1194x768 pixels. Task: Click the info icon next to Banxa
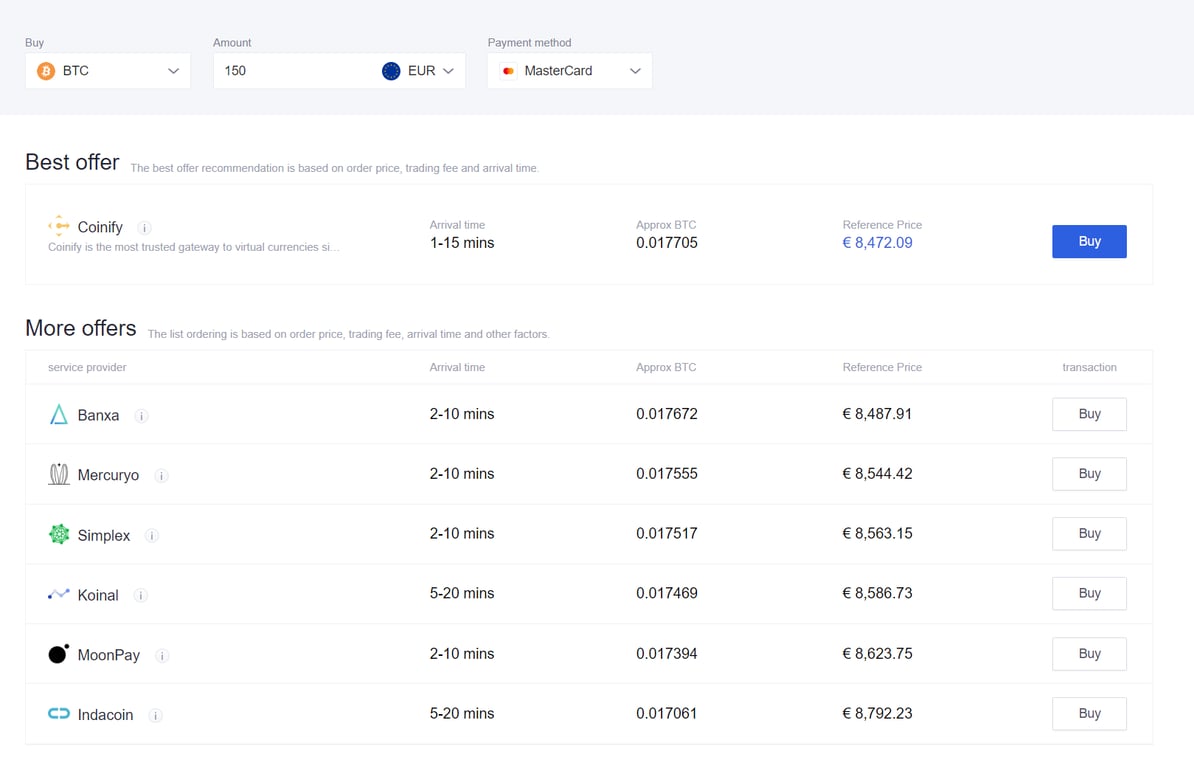point(142,416)
